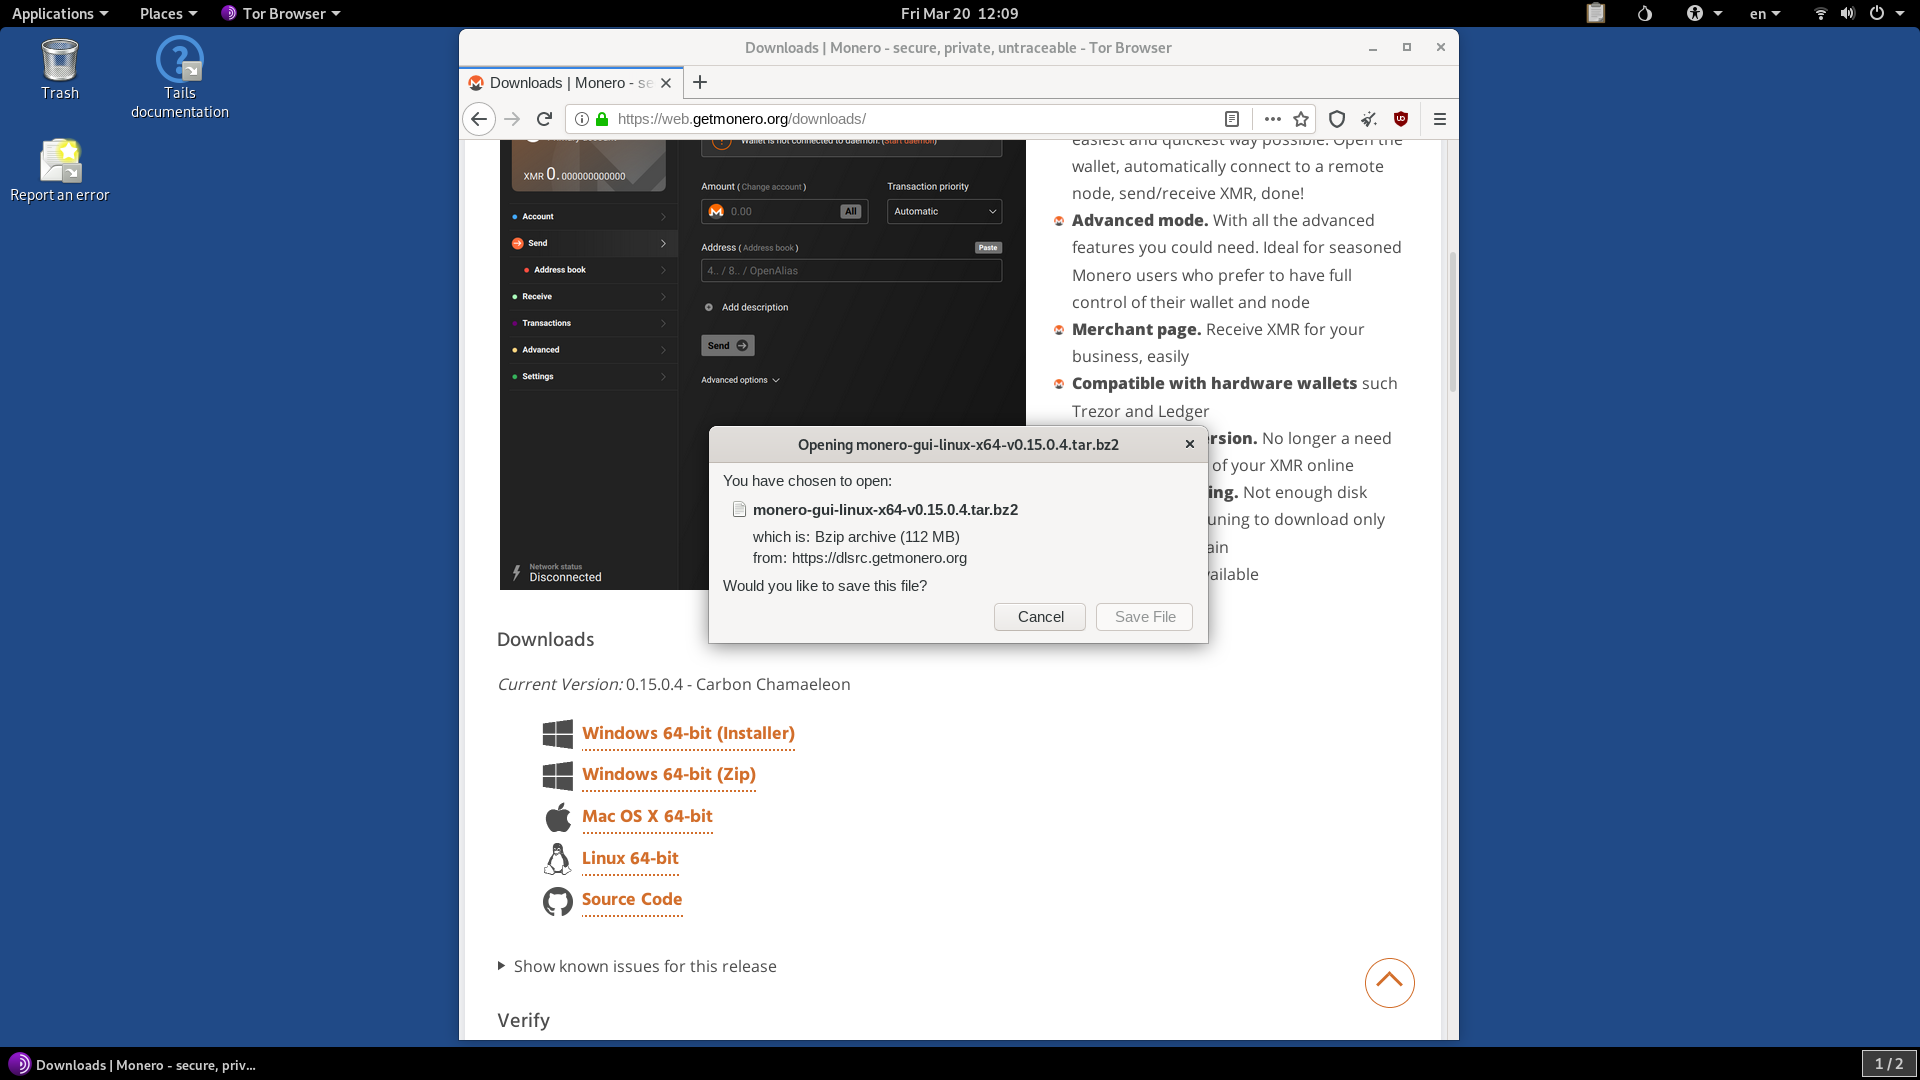This screenshot has width=1920, height=1080.
Task: Click the new identity broom icon
Action: pos(1369,119)
